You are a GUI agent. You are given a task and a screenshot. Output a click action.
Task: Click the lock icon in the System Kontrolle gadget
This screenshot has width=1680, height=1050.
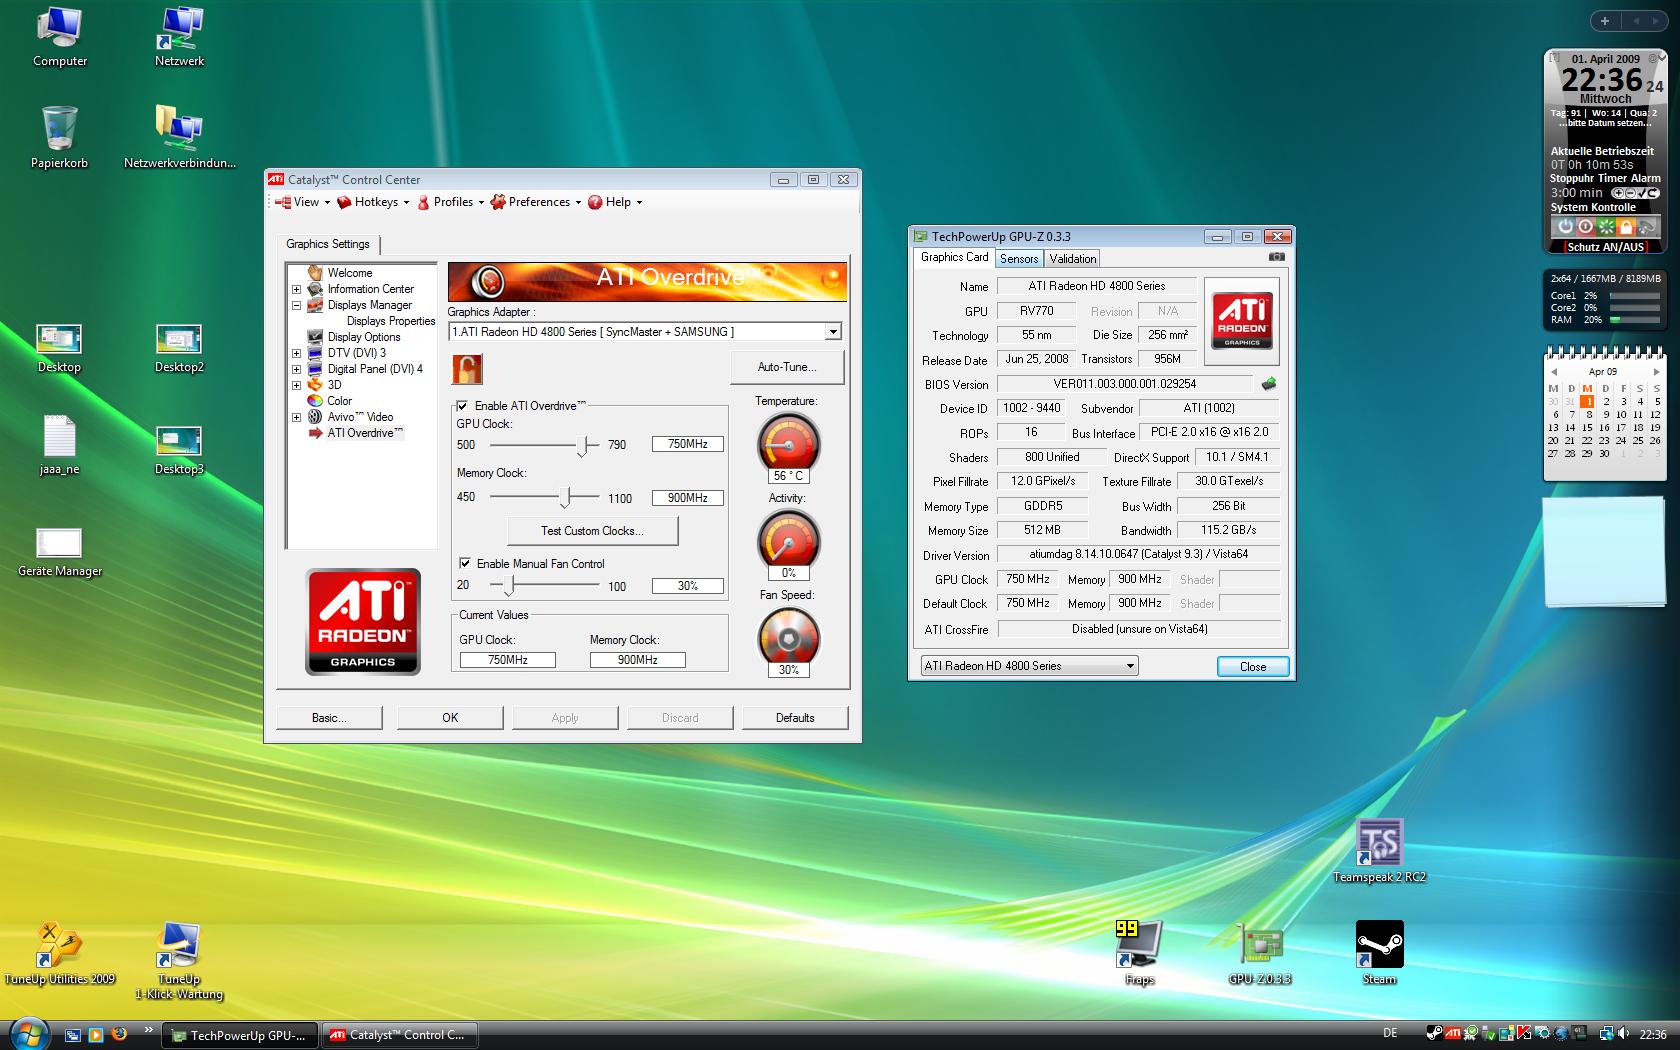1626,227
